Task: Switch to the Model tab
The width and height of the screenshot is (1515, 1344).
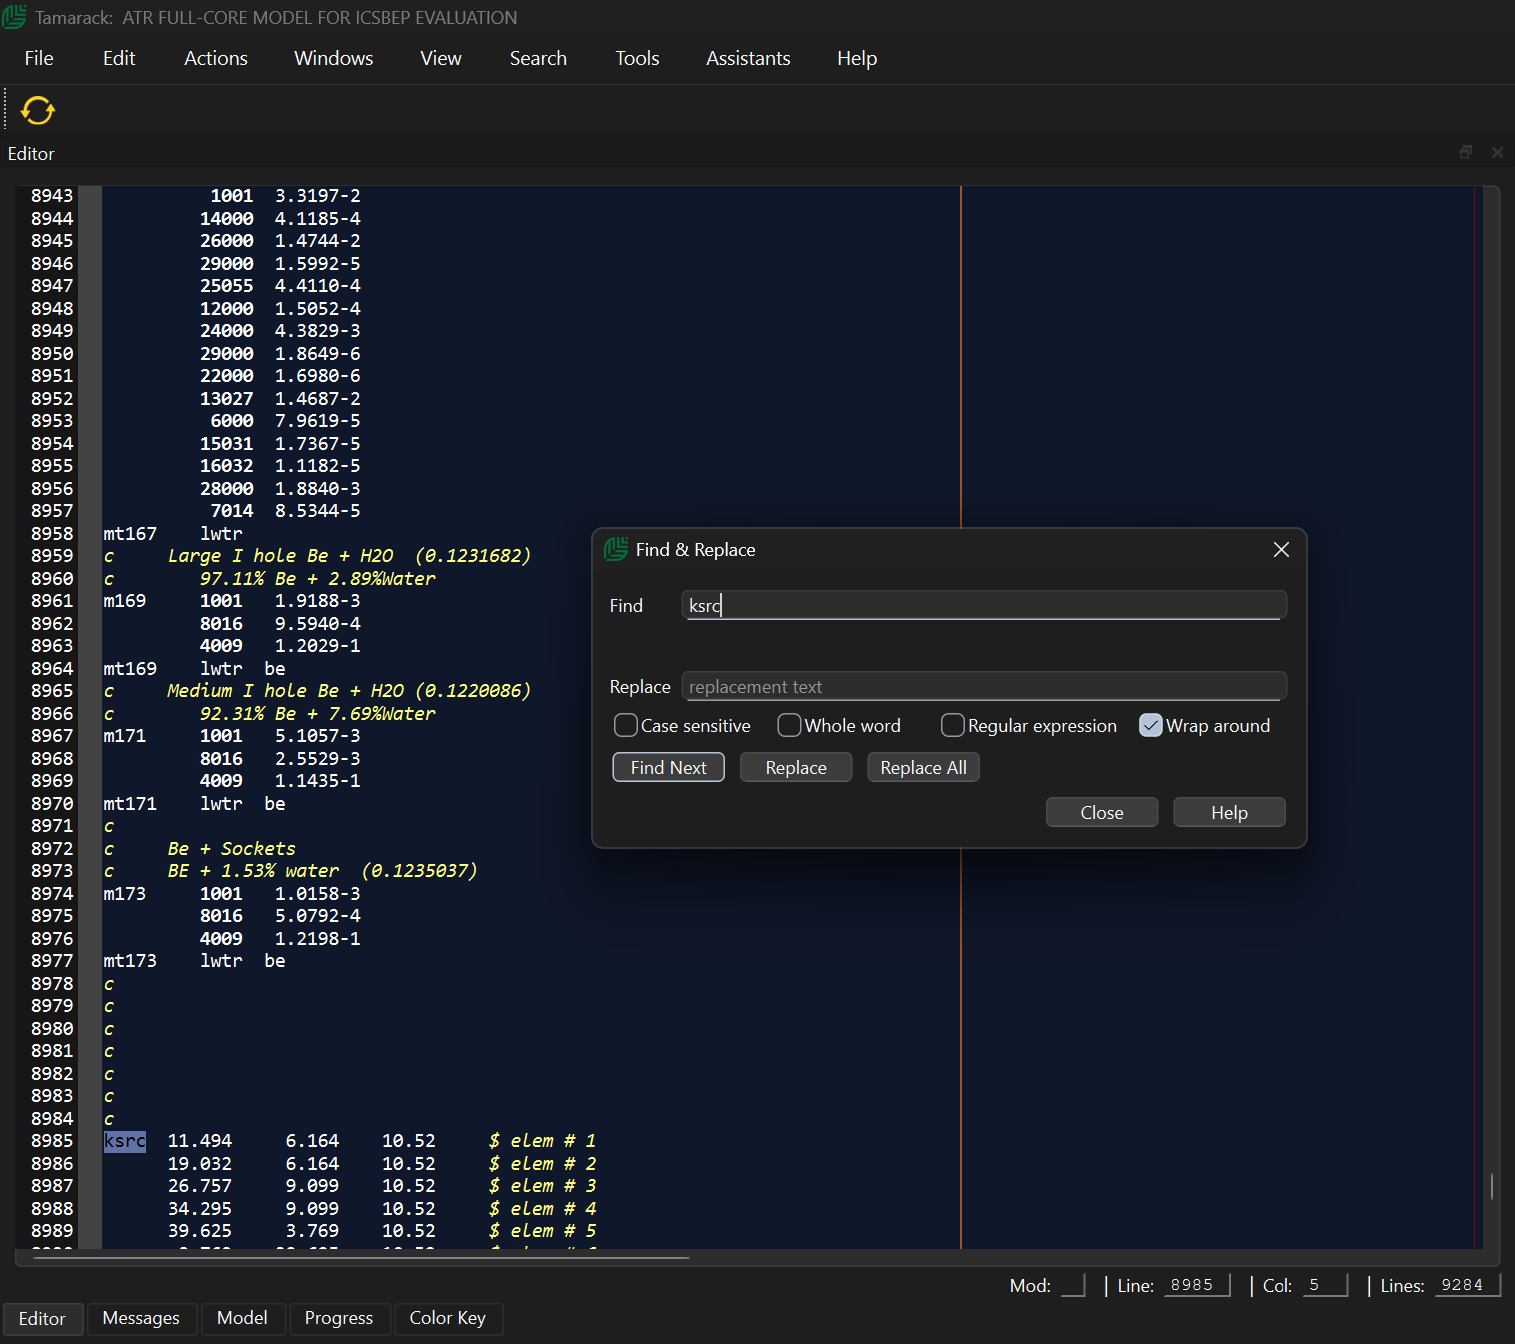Action: coord(242,1318)
